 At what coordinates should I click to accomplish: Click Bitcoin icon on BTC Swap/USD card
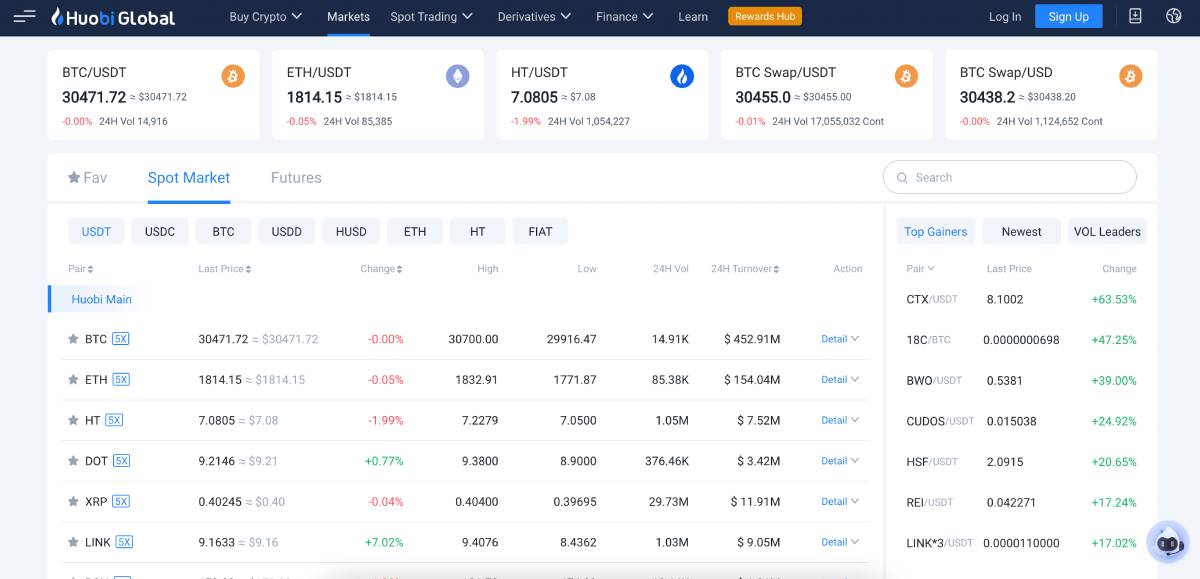[1131, 76]
